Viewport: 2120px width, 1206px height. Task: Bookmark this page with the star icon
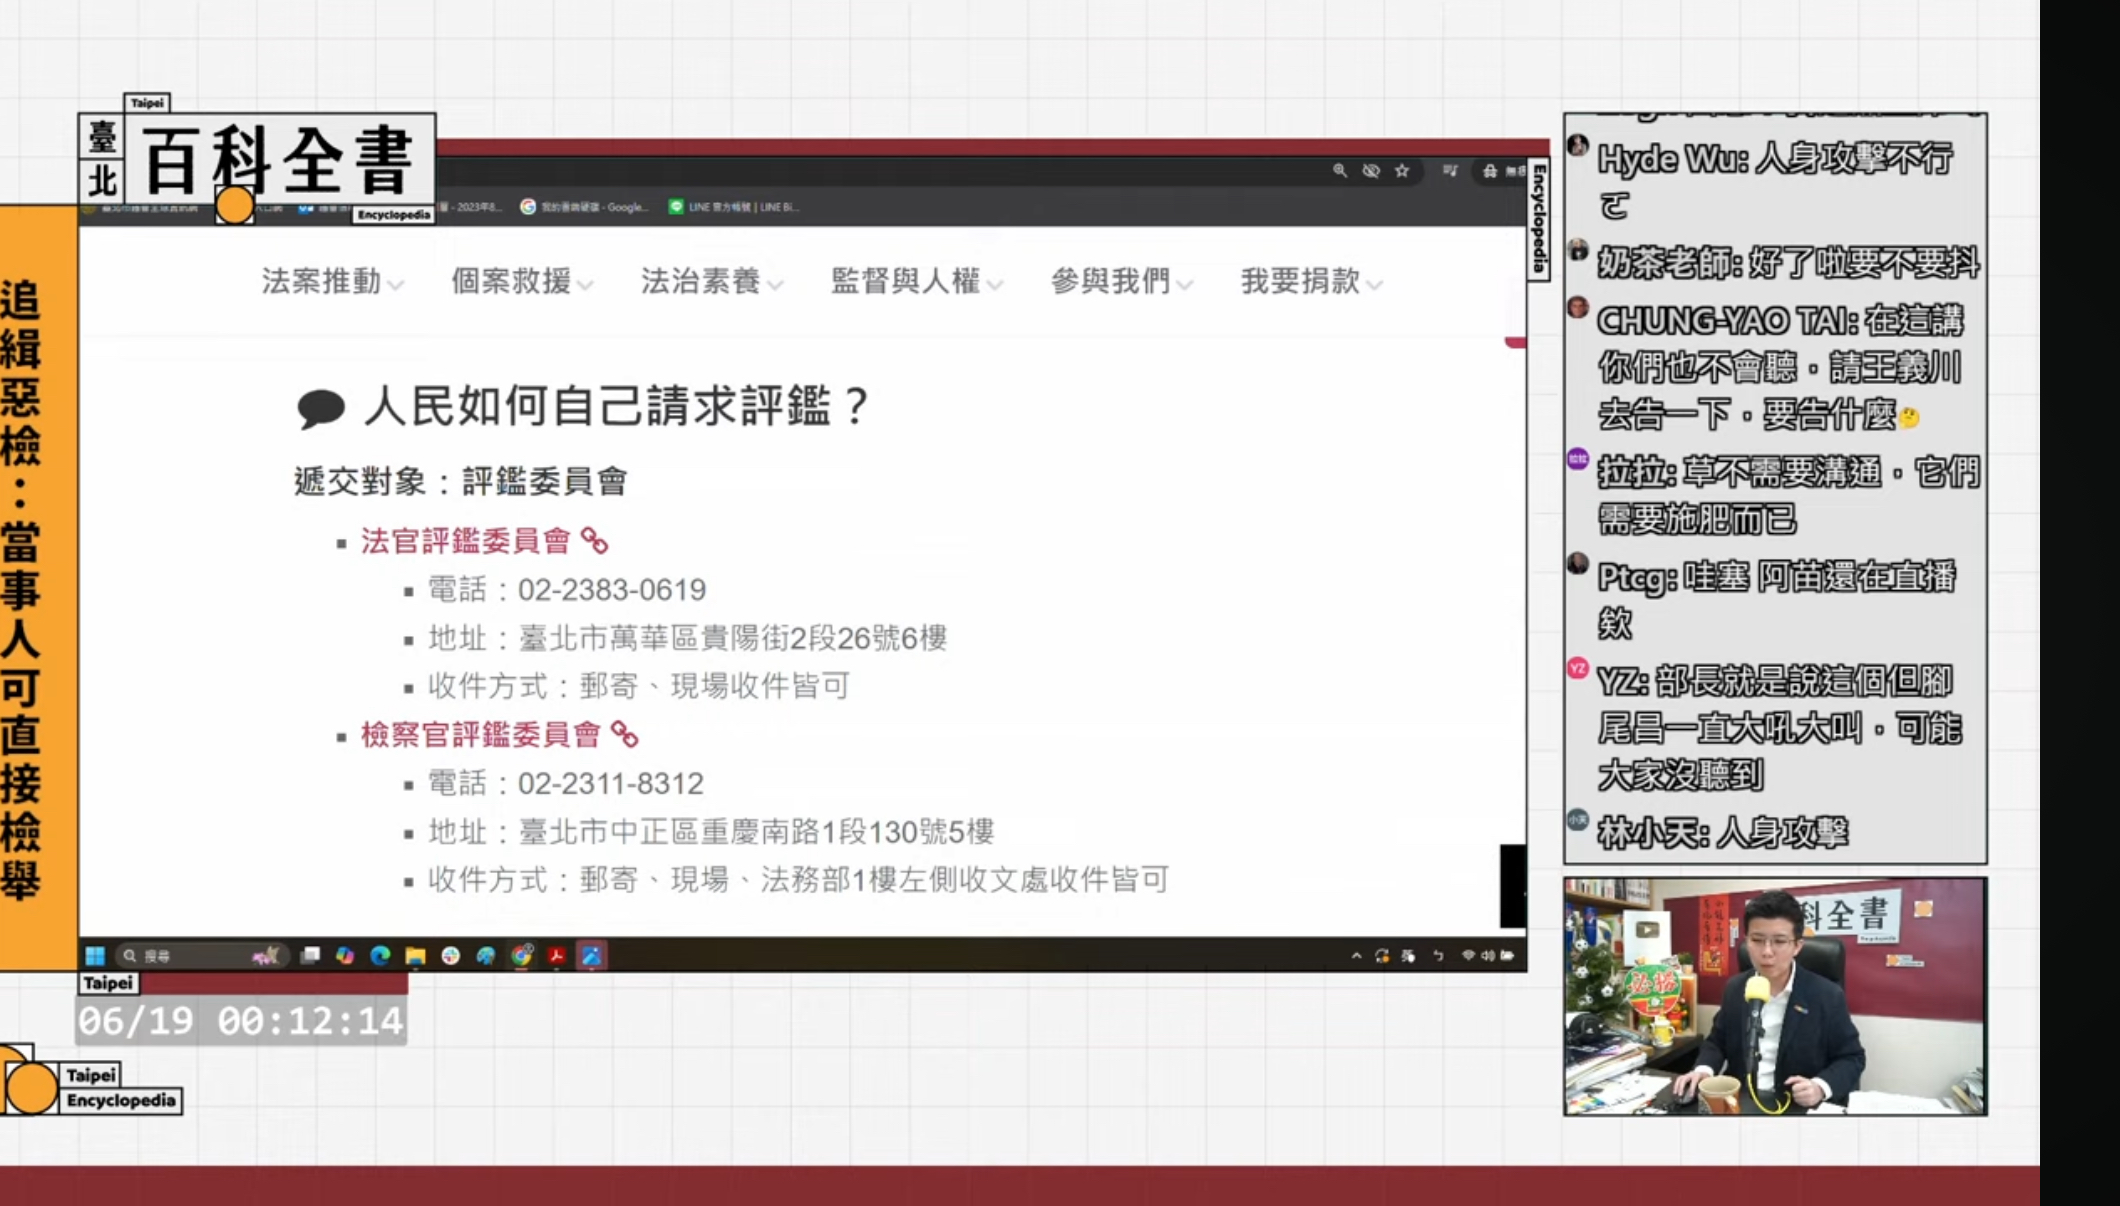(1402, 171)
